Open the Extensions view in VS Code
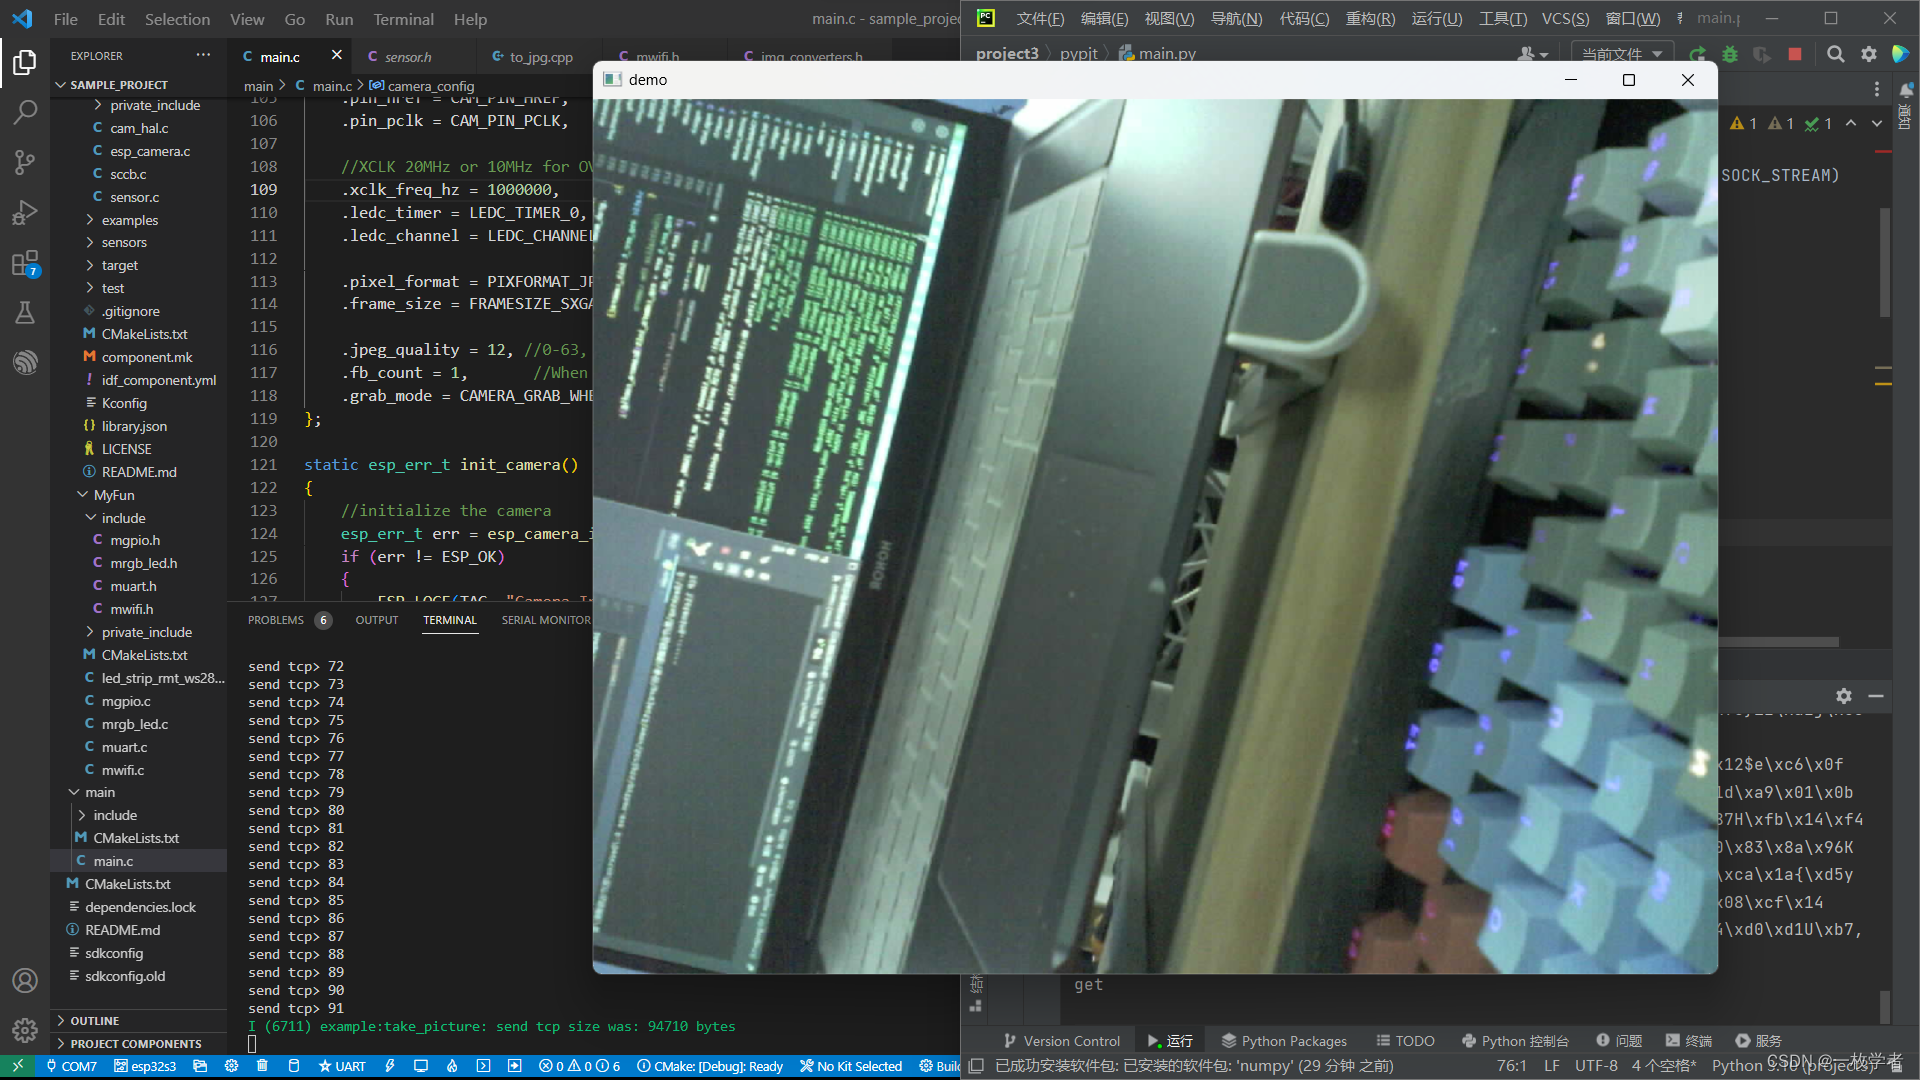Image resolution: width=1920 pixels, height=1080 pixels. [25, 263]
